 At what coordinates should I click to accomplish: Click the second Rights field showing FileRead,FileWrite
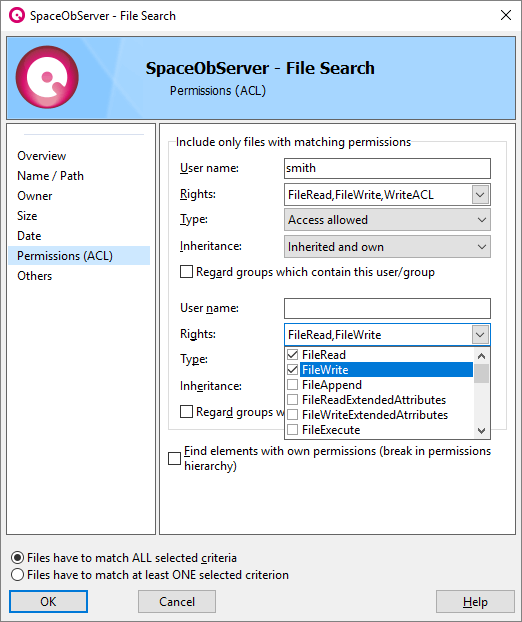pos(378,335)
